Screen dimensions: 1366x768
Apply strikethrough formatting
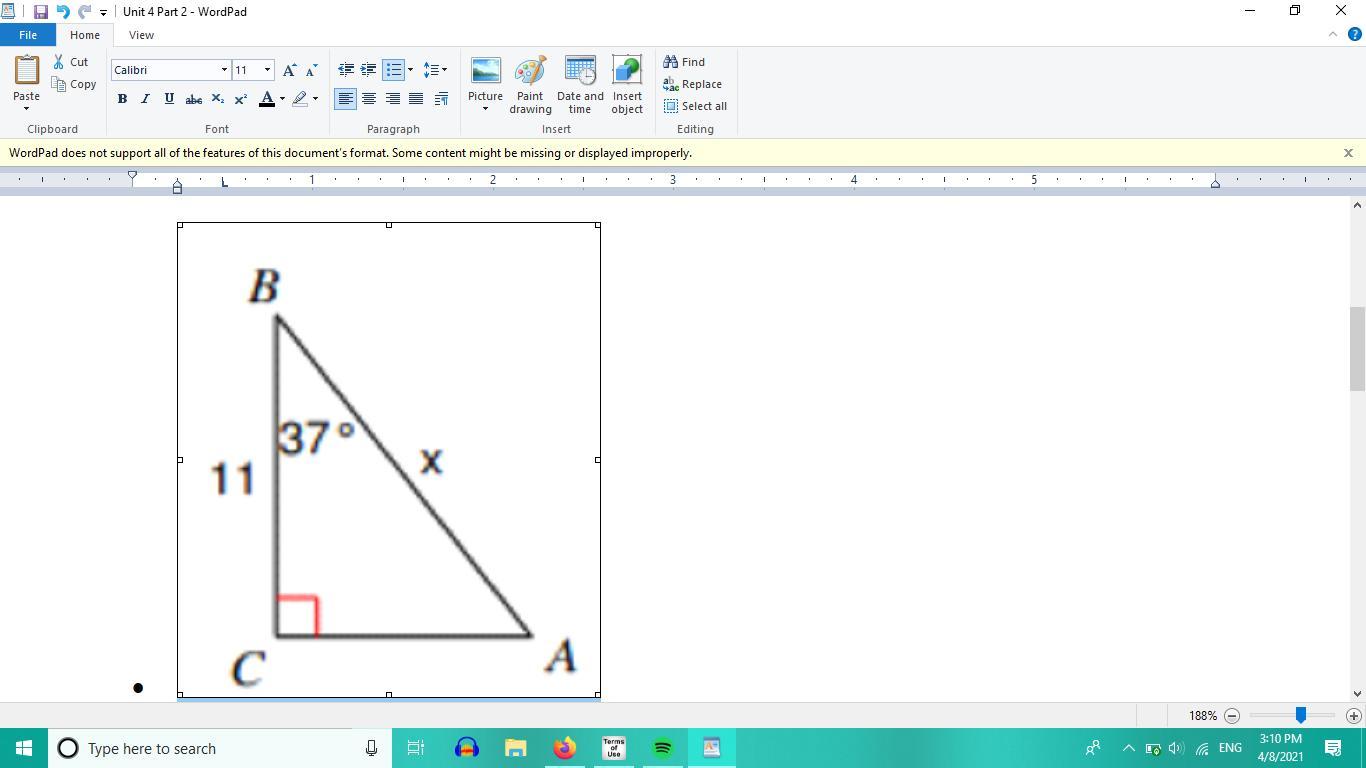[x=193, y=99]
